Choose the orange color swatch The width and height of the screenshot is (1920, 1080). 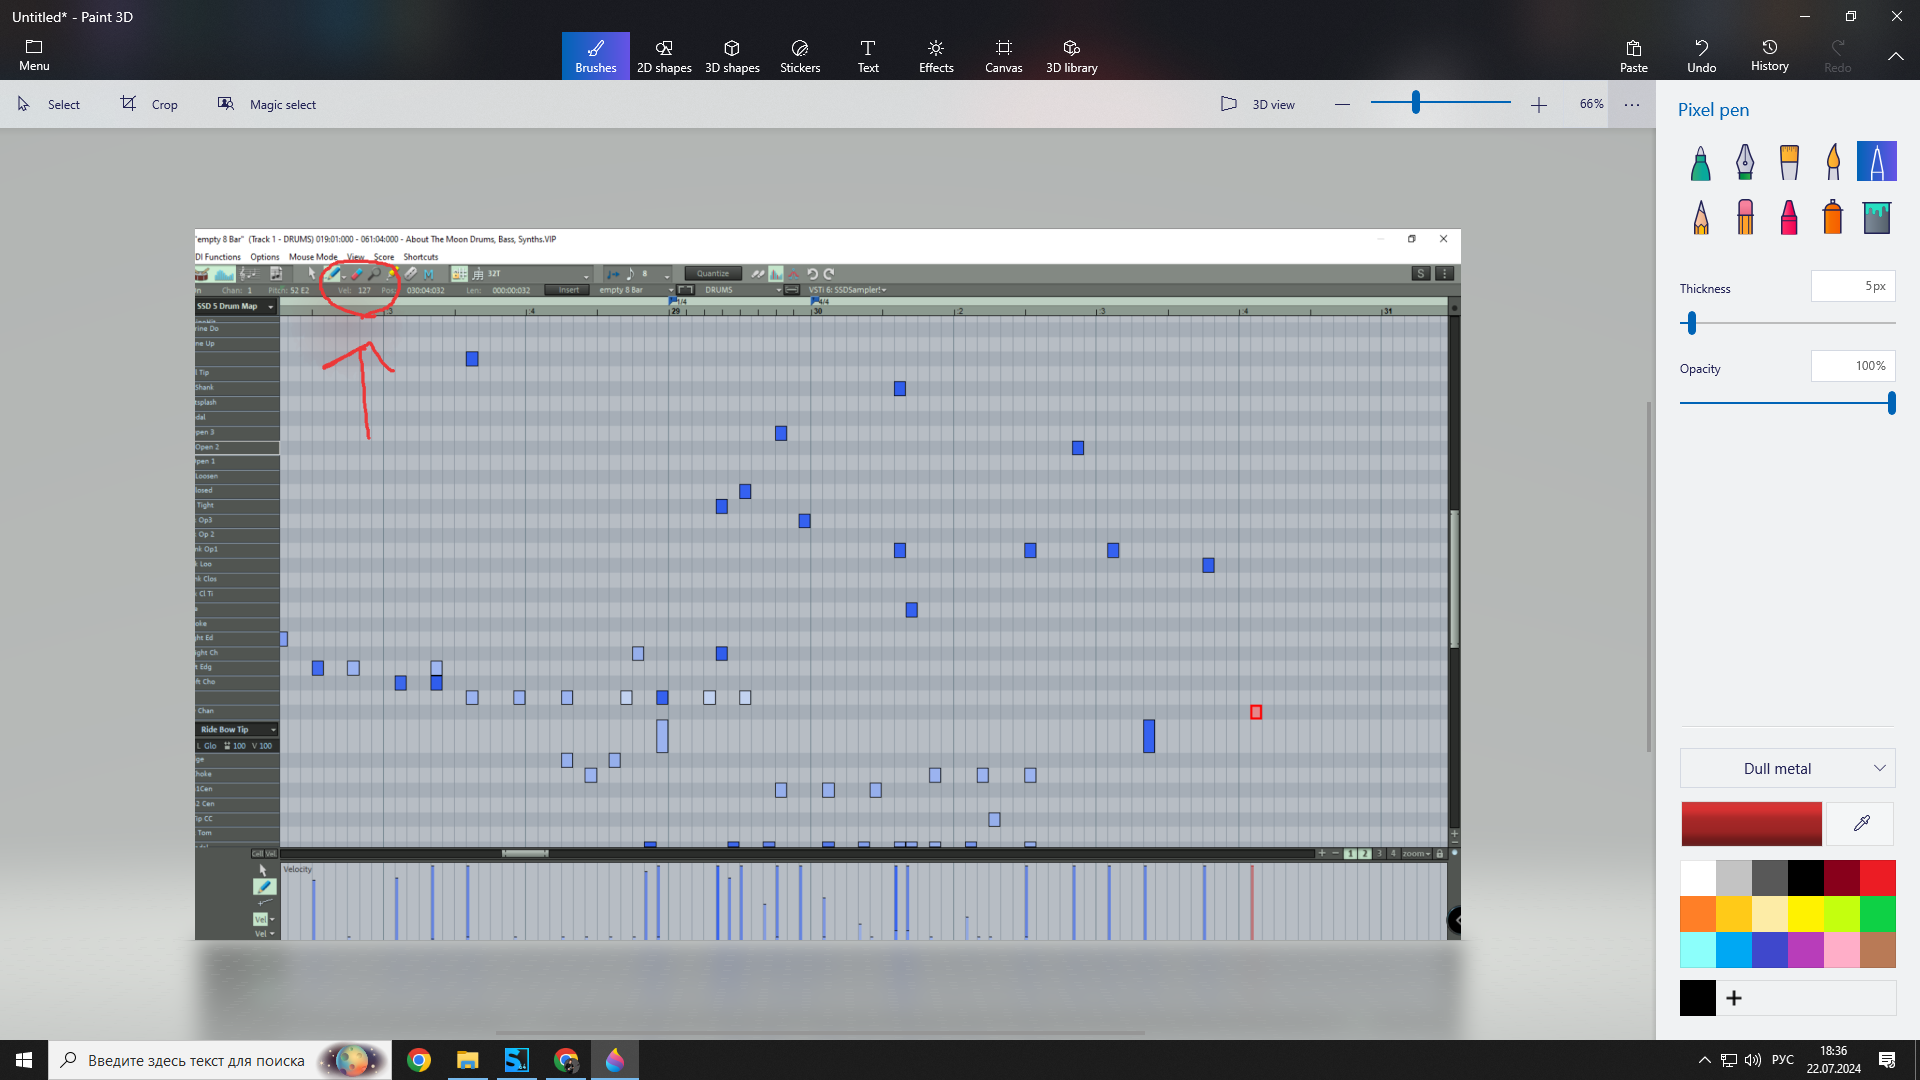coord(1698,914)
